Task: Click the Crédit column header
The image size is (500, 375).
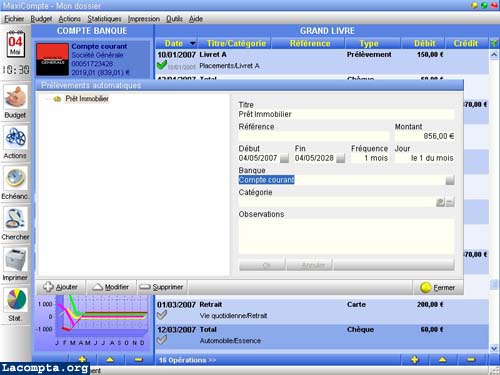Action: [466, 43]
